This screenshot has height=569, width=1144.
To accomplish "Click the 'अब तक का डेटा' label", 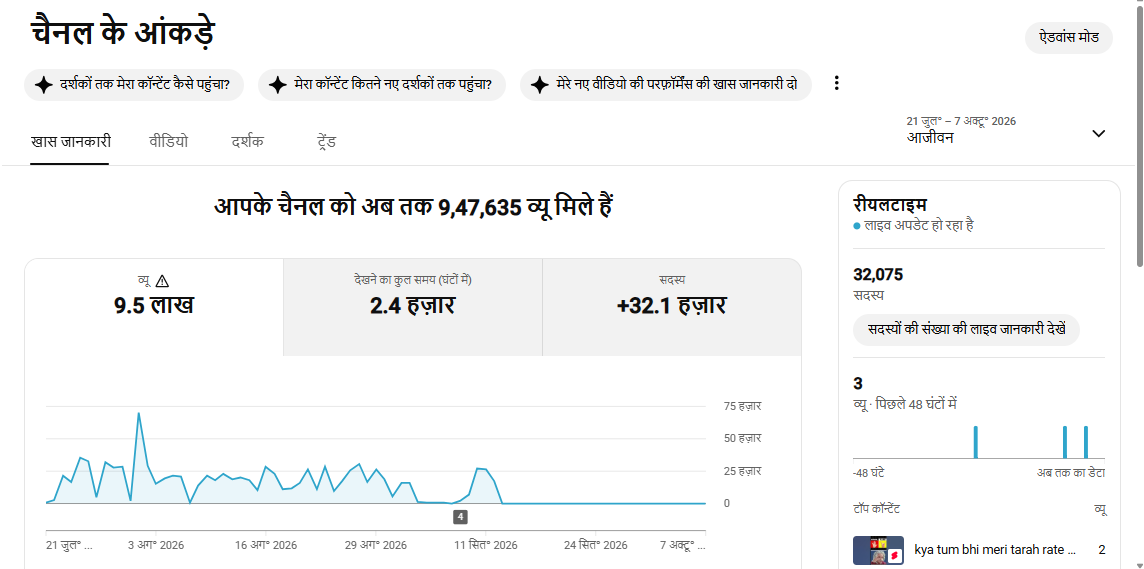I will [1071, 473].
